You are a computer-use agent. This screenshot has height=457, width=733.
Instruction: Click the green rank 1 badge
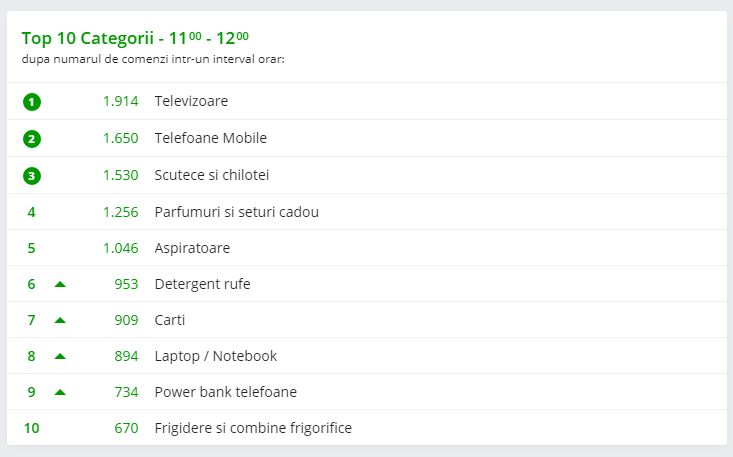[x=32, y=102]
